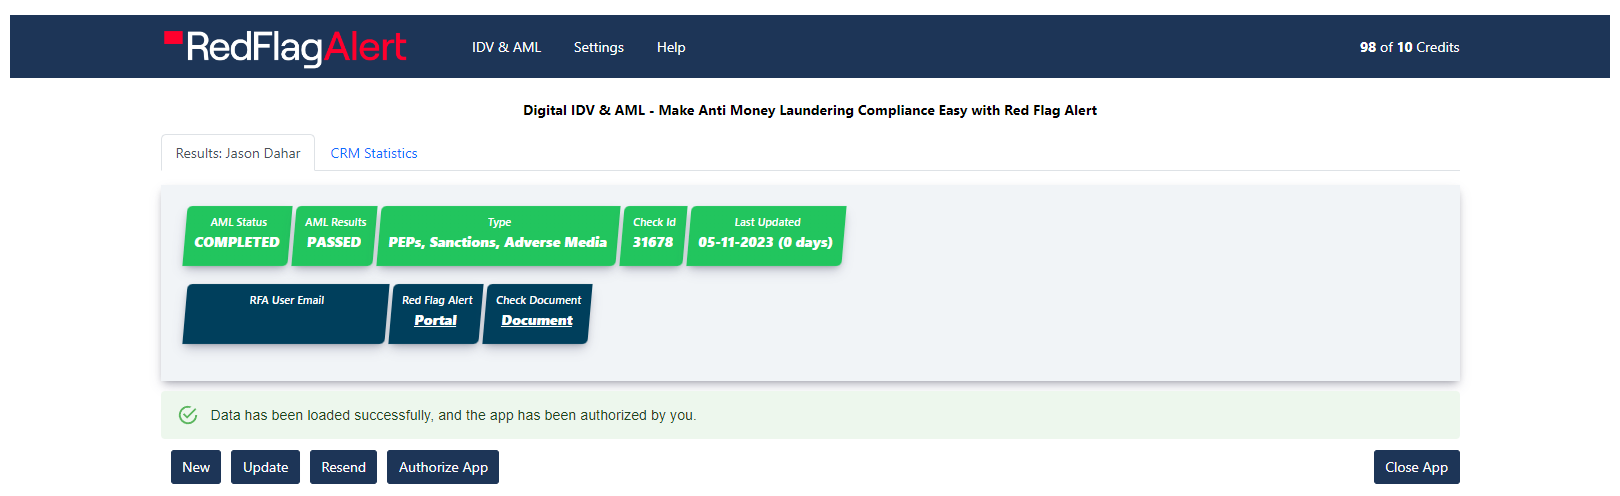Click the Authorize App button
Image resolution: width=1620 pixels, height=496 pixels.
pos(443,467)
